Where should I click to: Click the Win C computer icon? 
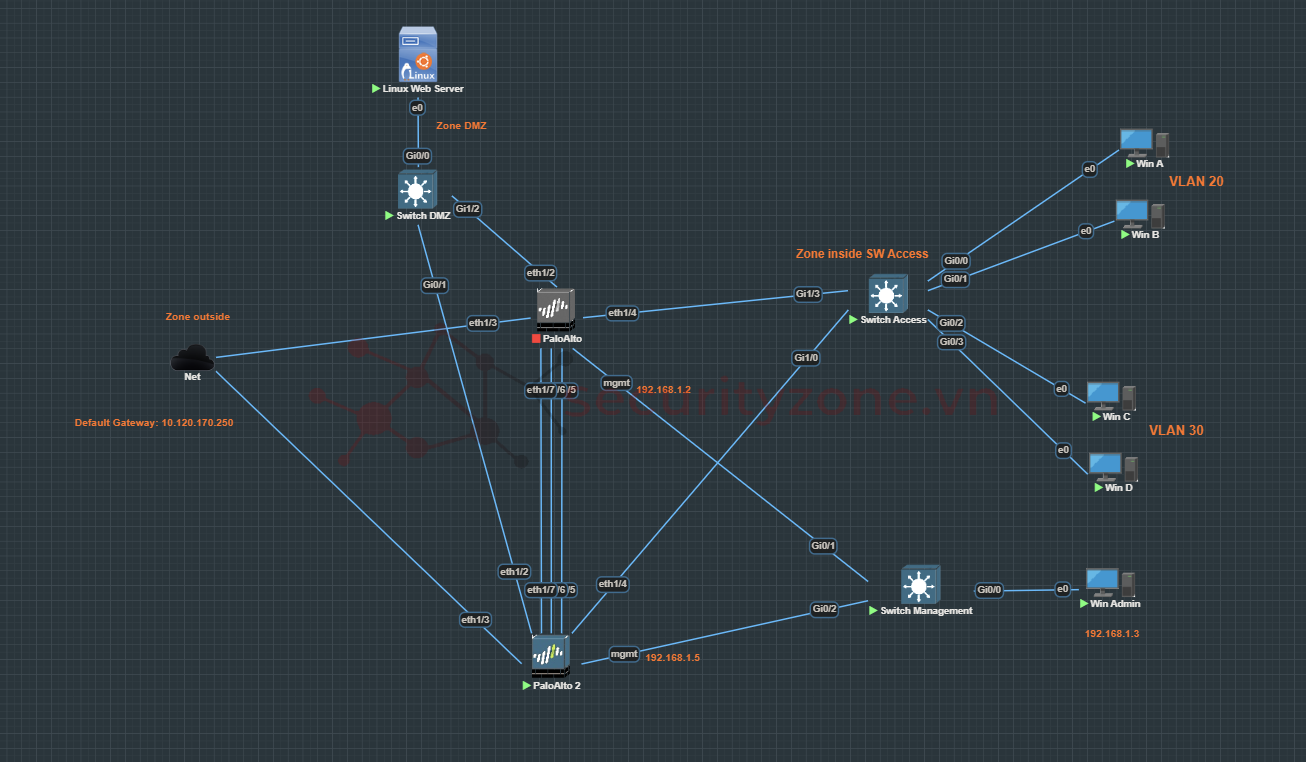(1110, 396)
